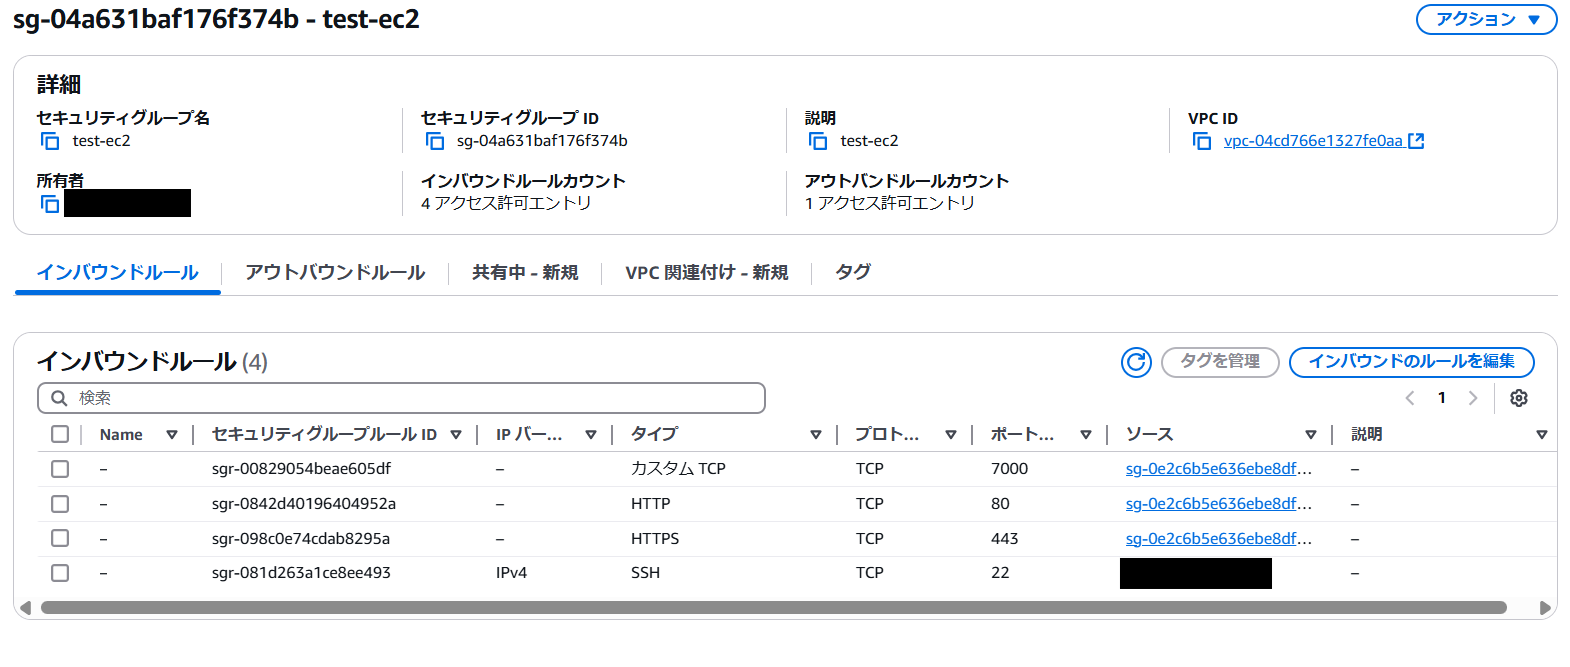Image resolution: width=1570 pixels, height=667 pixels.
Task: Tick the SSH rule row checkbox
Action: (x=60, y=573)
